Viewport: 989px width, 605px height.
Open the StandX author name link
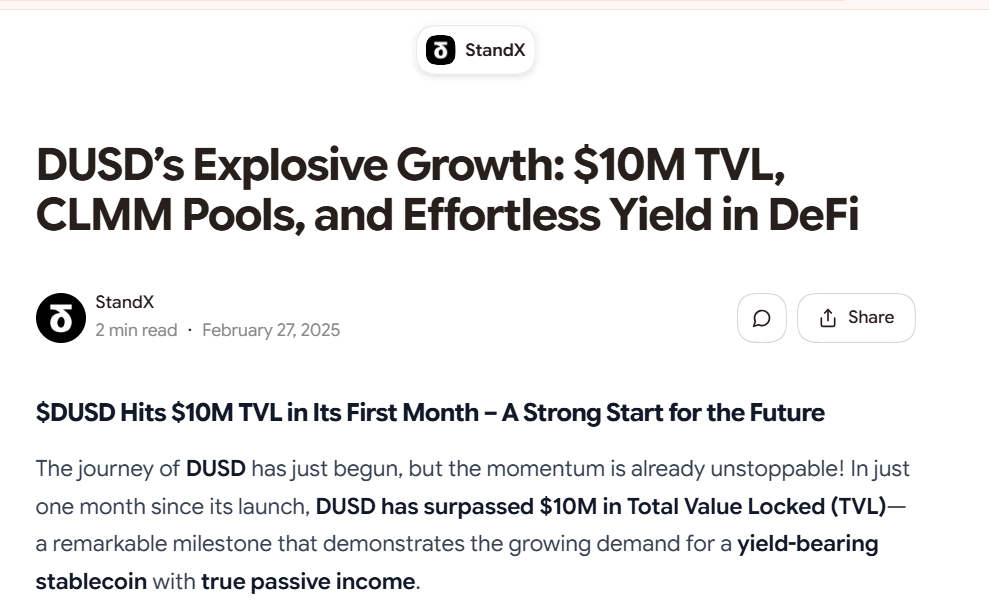(124, 302)
